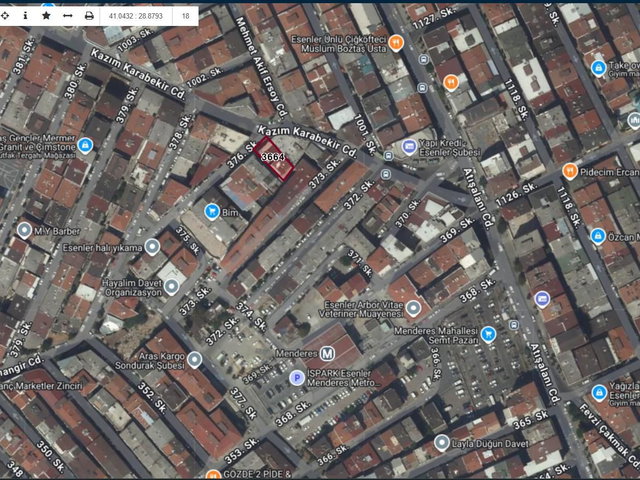Click the Layla Düğün Davet pin
Screen dimensions: 640x480
[x=442, y=443]
